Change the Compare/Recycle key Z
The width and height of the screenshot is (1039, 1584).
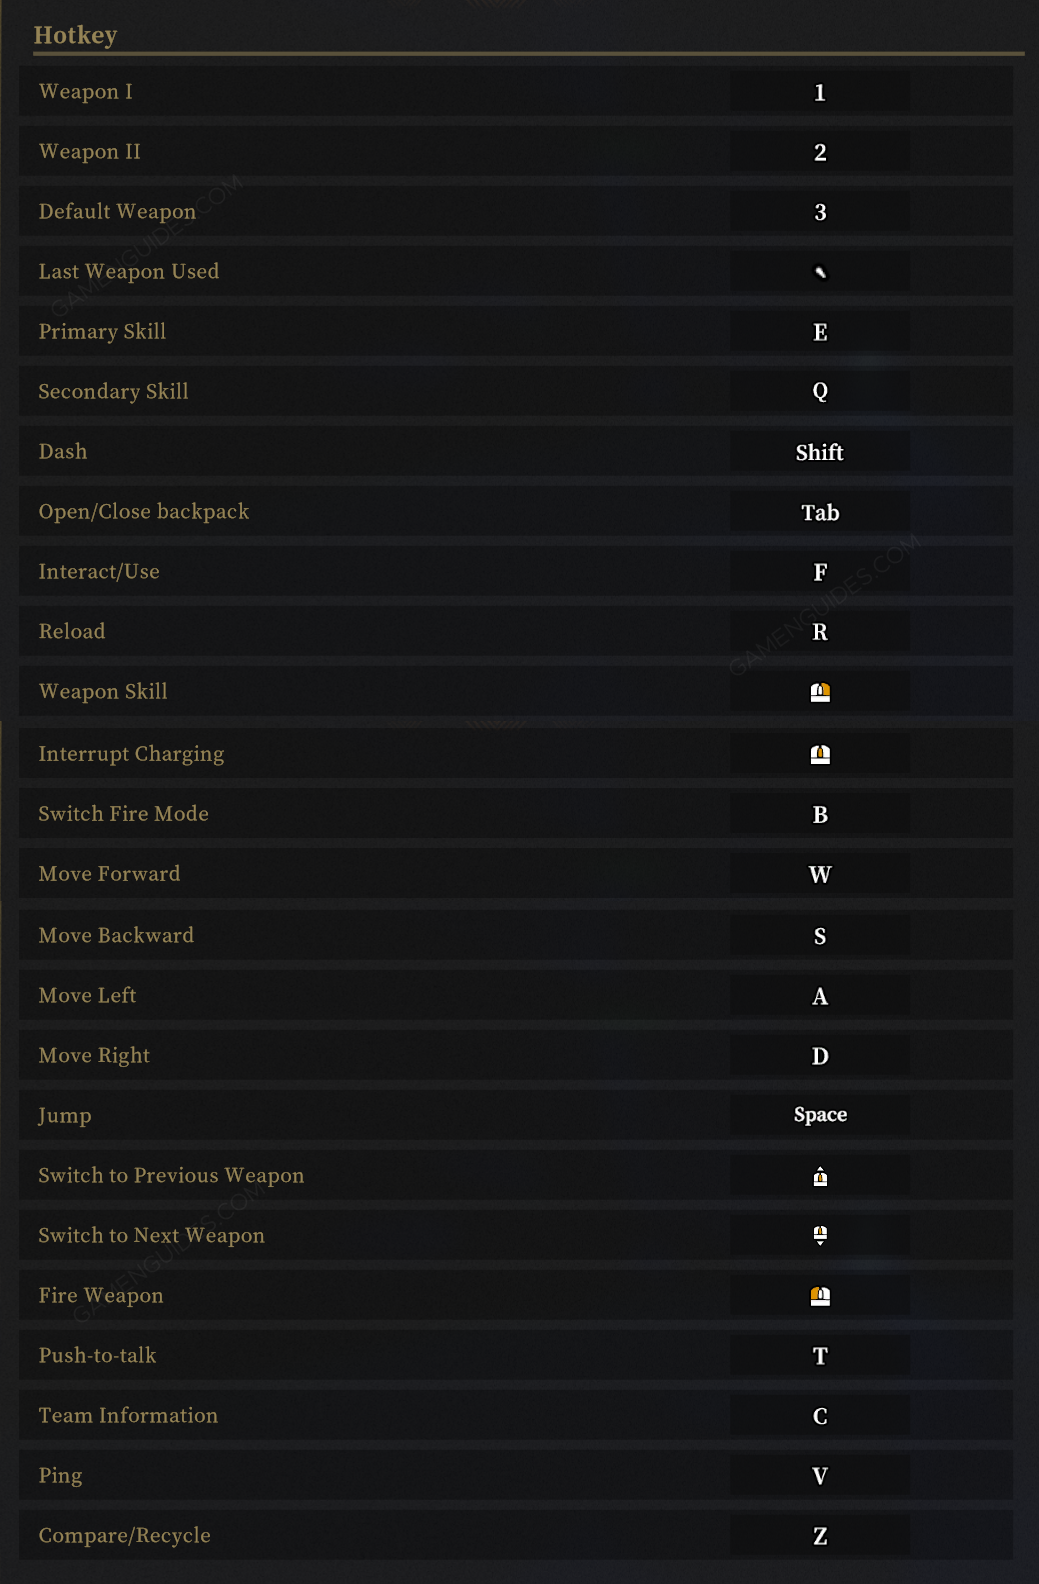click(820, 1536)
